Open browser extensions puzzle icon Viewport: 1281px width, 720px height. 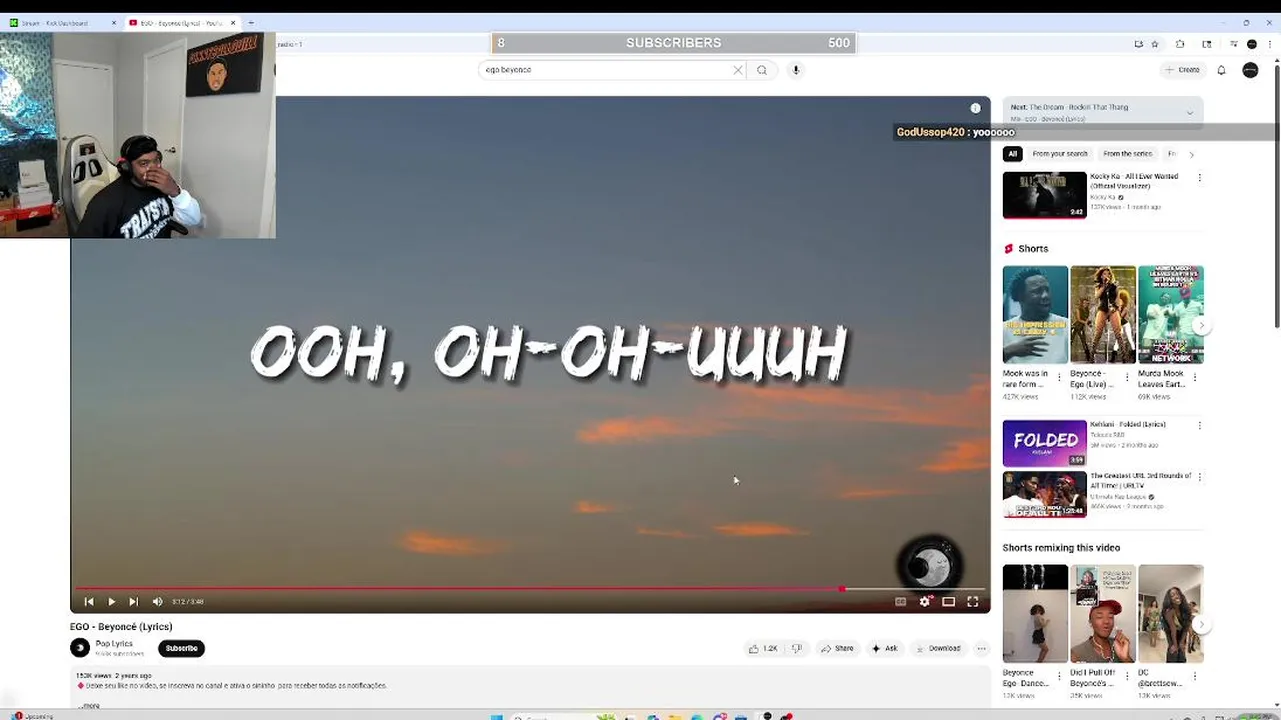point(1180,44)
